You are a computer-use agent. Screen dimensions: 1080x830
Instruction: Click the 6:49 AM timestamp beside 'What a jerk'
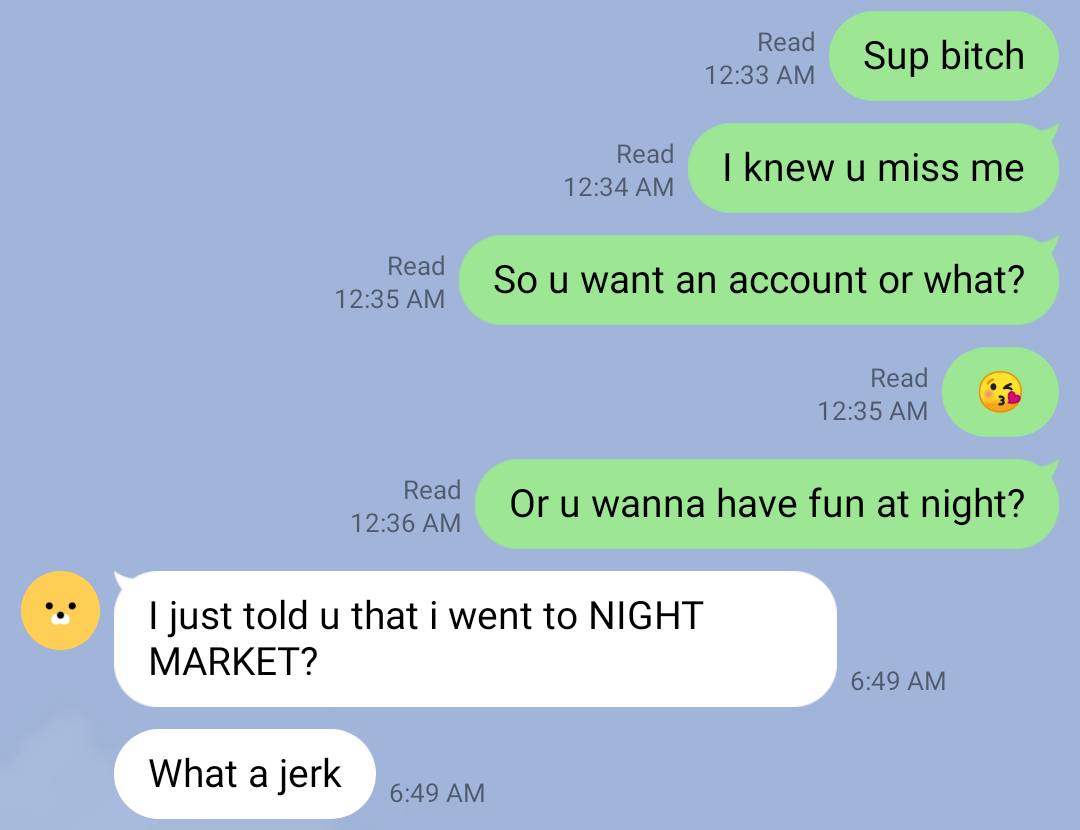click(x=437, y=793)
